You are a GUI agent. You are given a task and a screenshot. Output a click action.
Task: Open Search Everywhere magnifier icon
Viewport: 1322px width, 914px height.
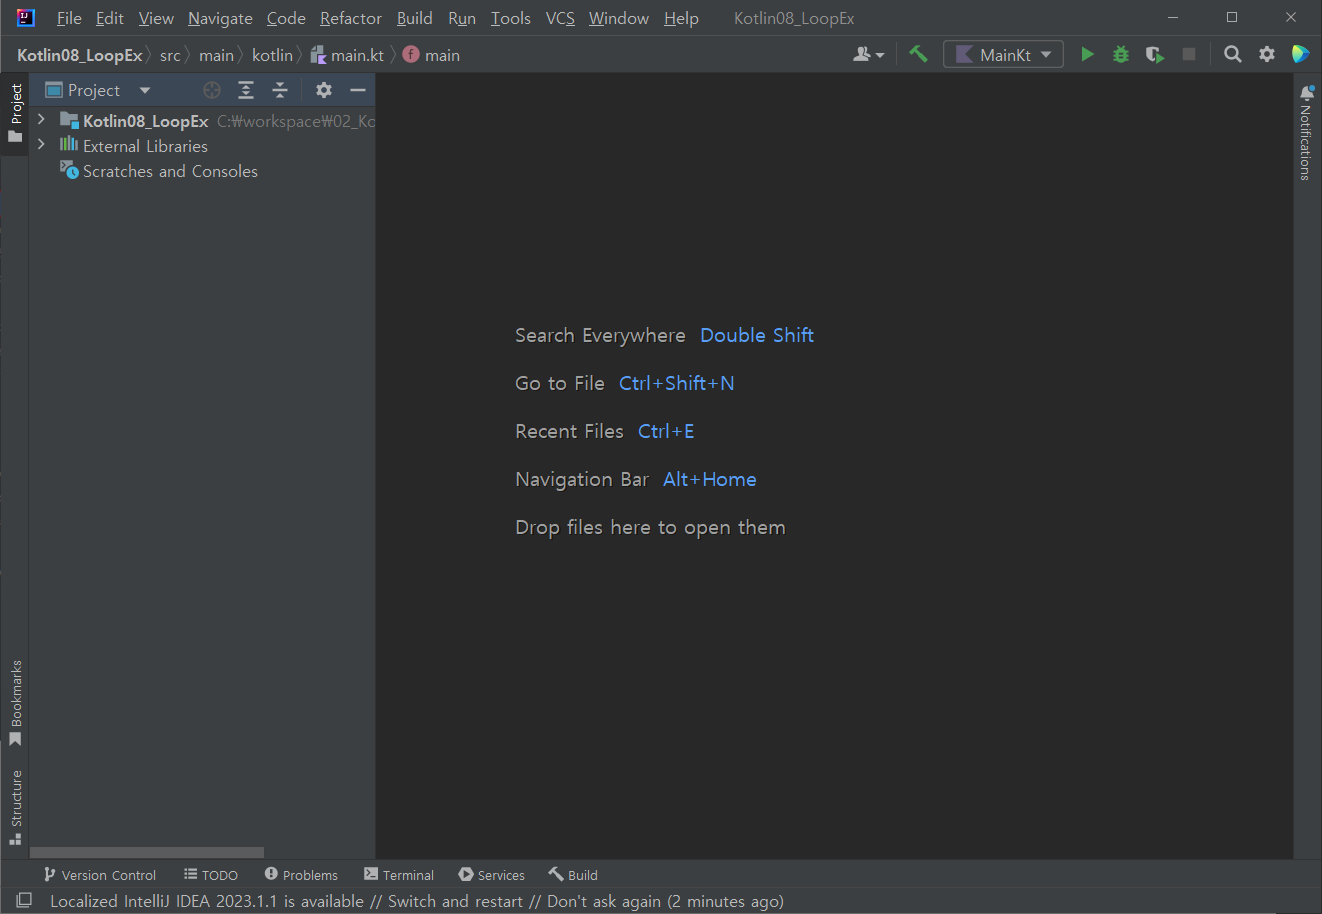1233,54
